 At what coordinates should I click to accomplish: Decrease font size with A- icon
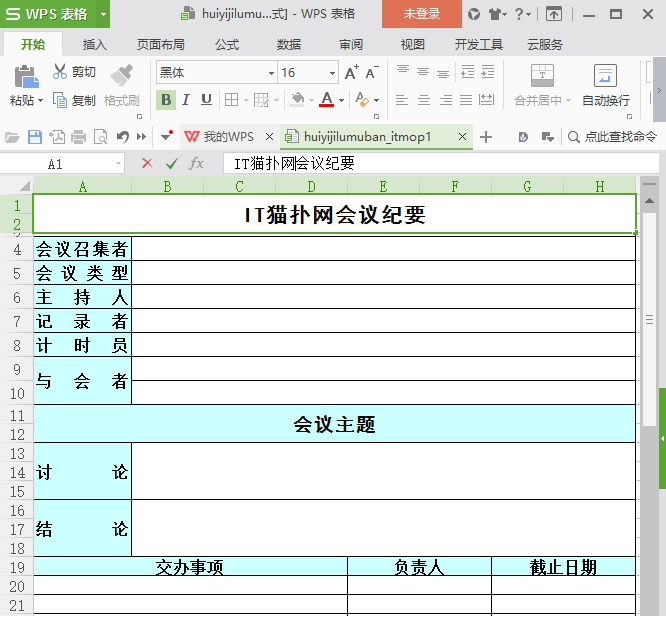coord(371,73)
